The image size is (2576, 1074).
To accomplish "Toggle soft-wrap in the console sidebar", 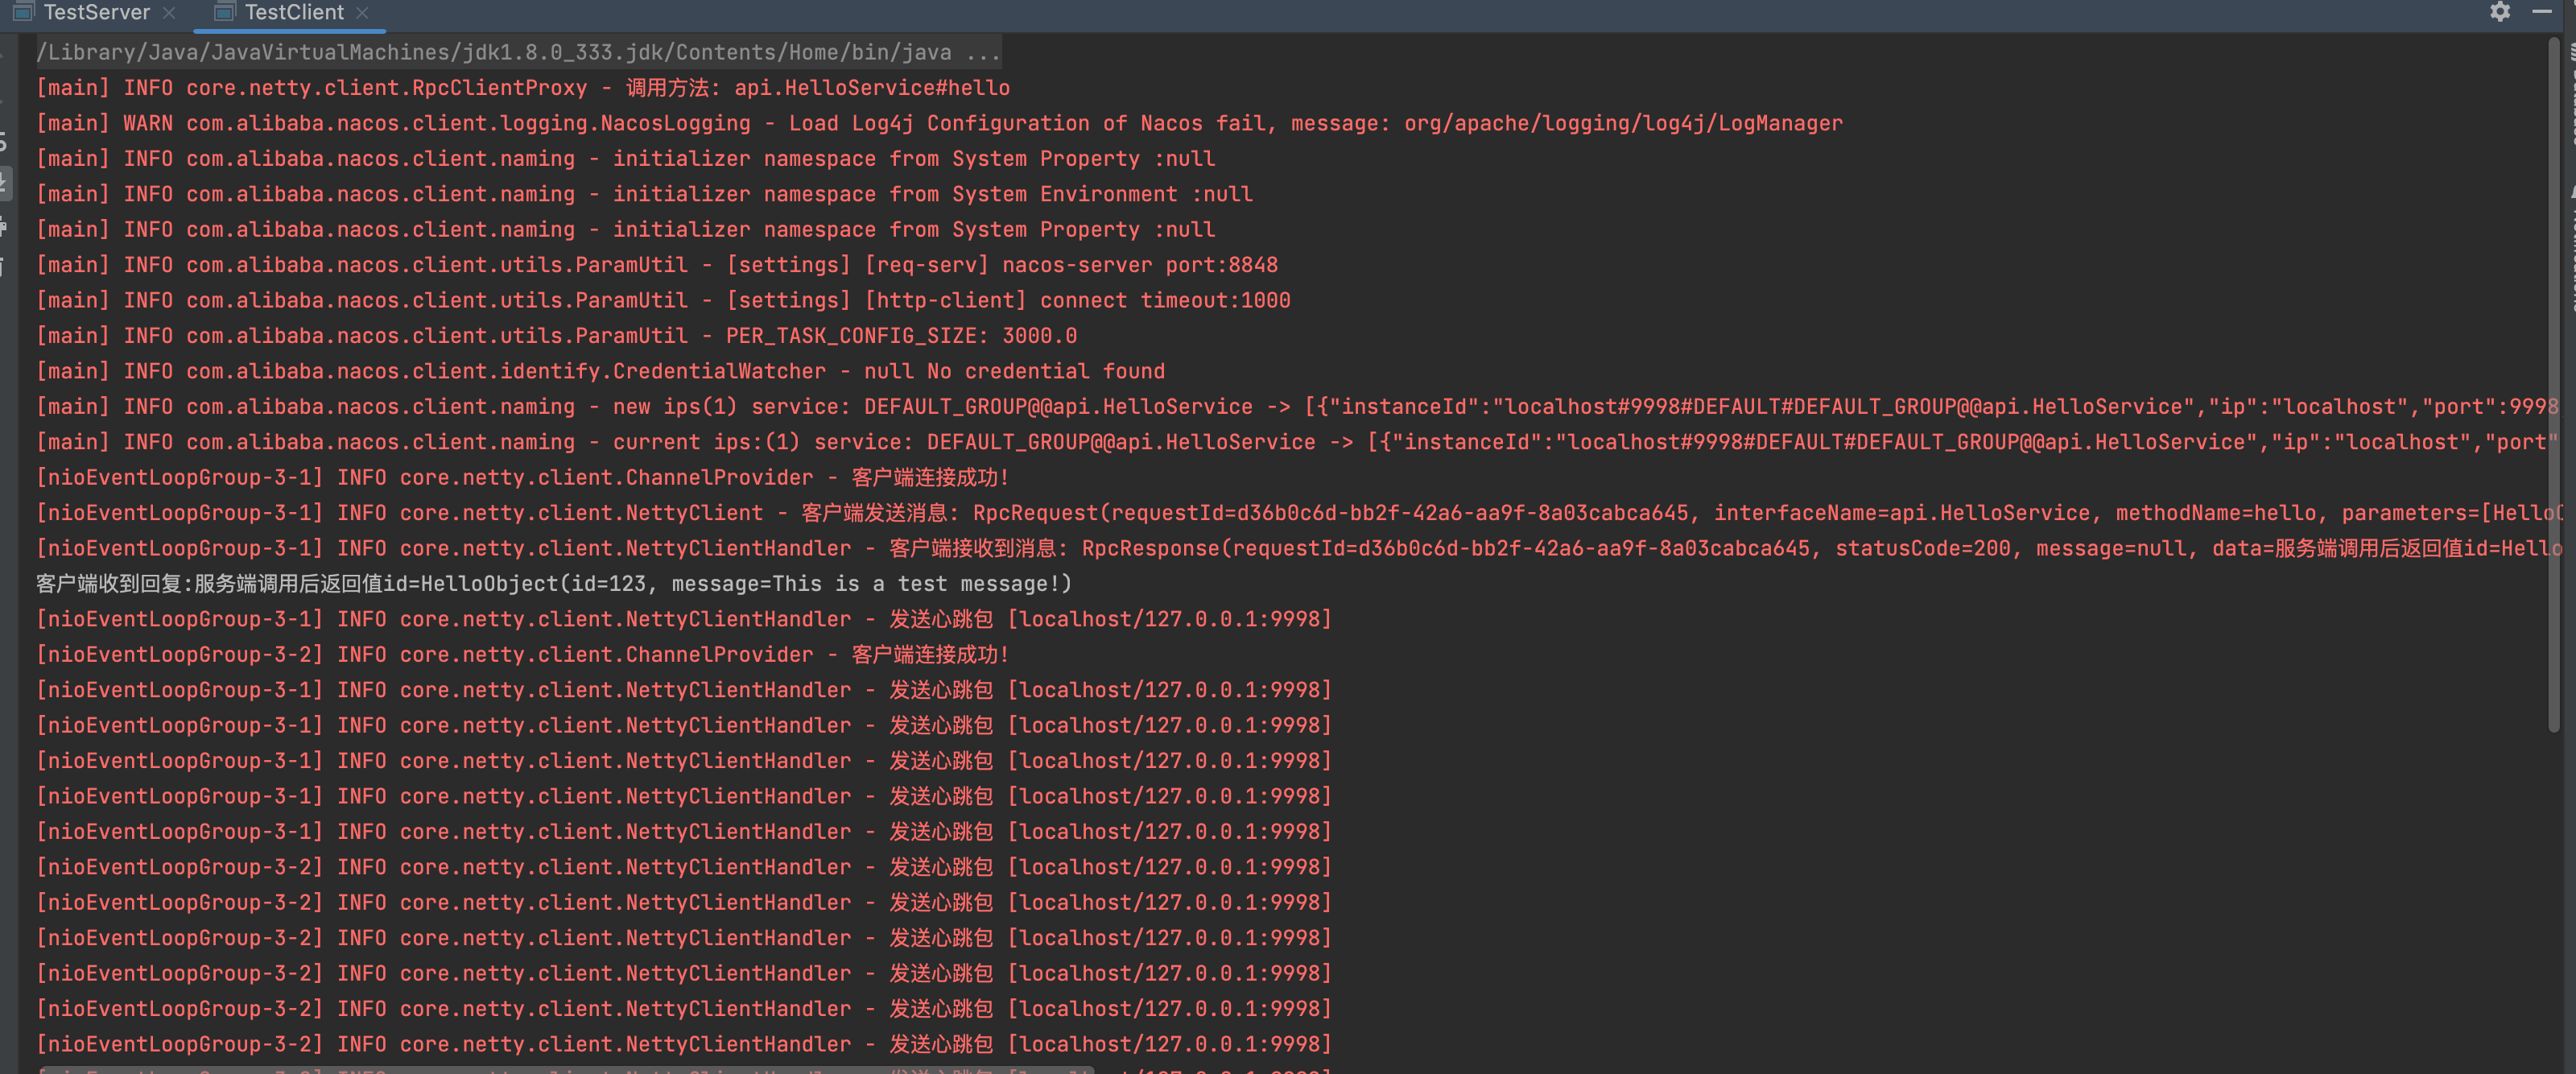I will tap(4, 142).
